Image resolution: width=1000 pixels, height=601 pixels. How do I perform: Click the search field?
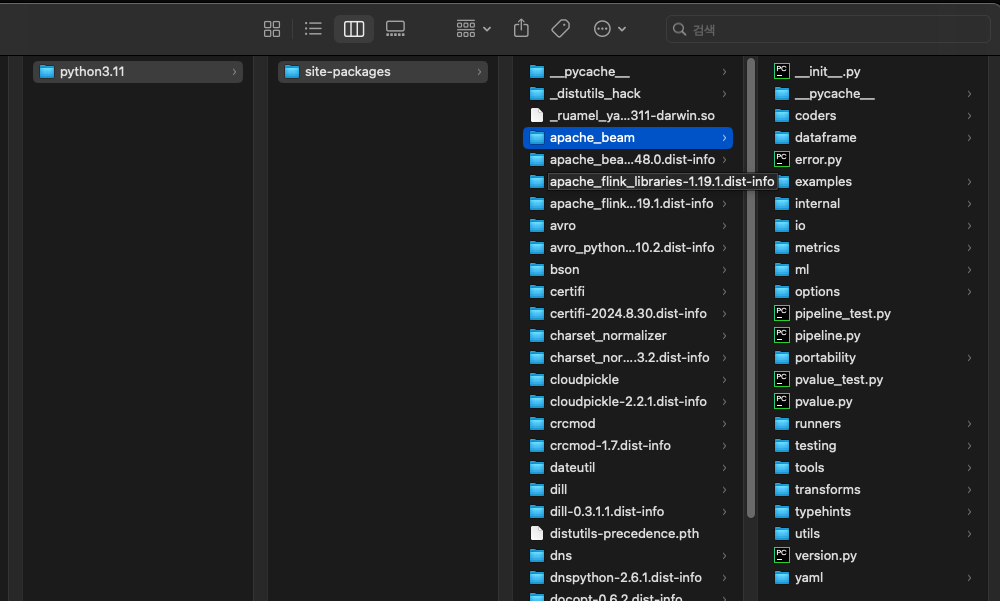pyautogui.click(x=828, y=29)
